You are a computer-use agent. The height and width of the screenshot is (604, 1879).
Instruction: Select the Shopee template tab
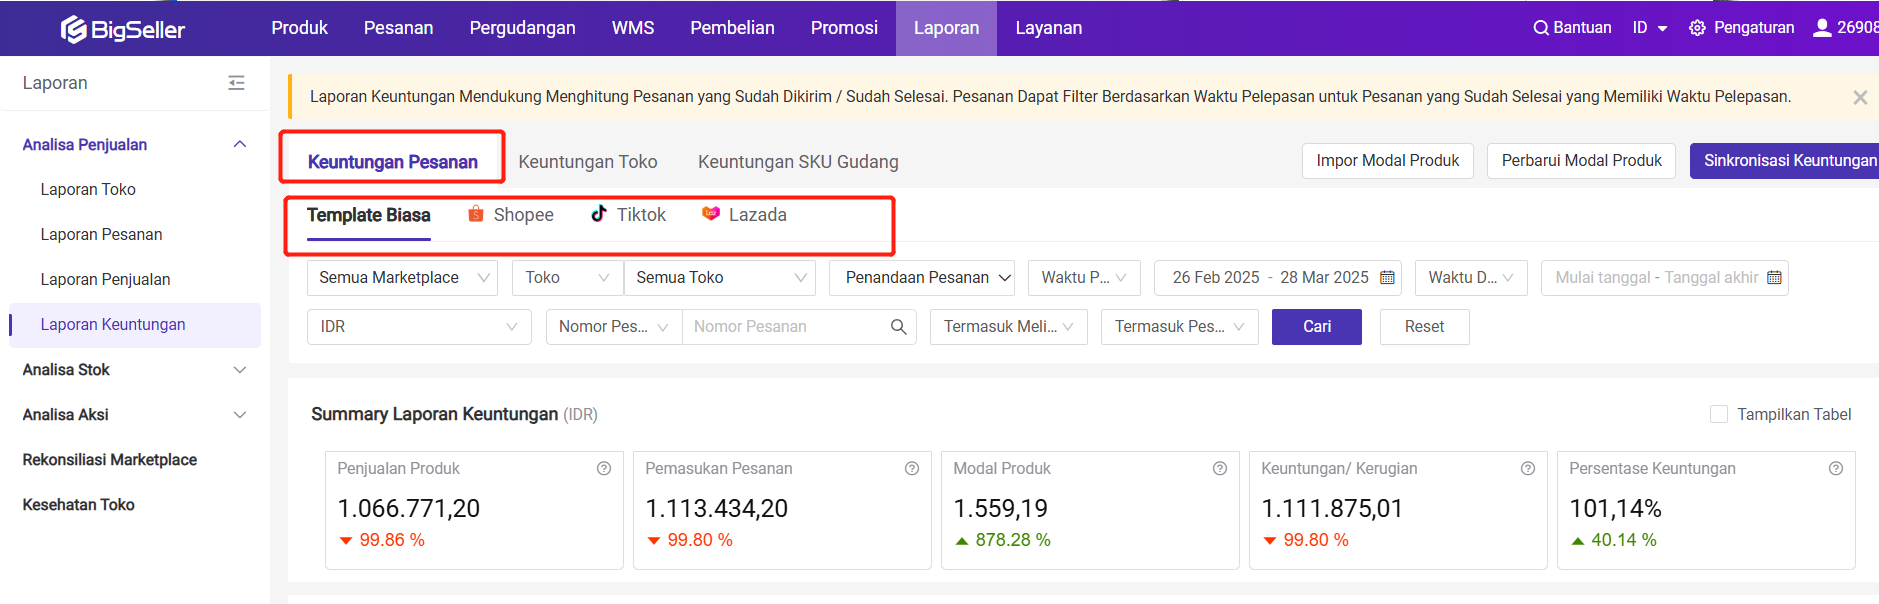click(511, 215)
